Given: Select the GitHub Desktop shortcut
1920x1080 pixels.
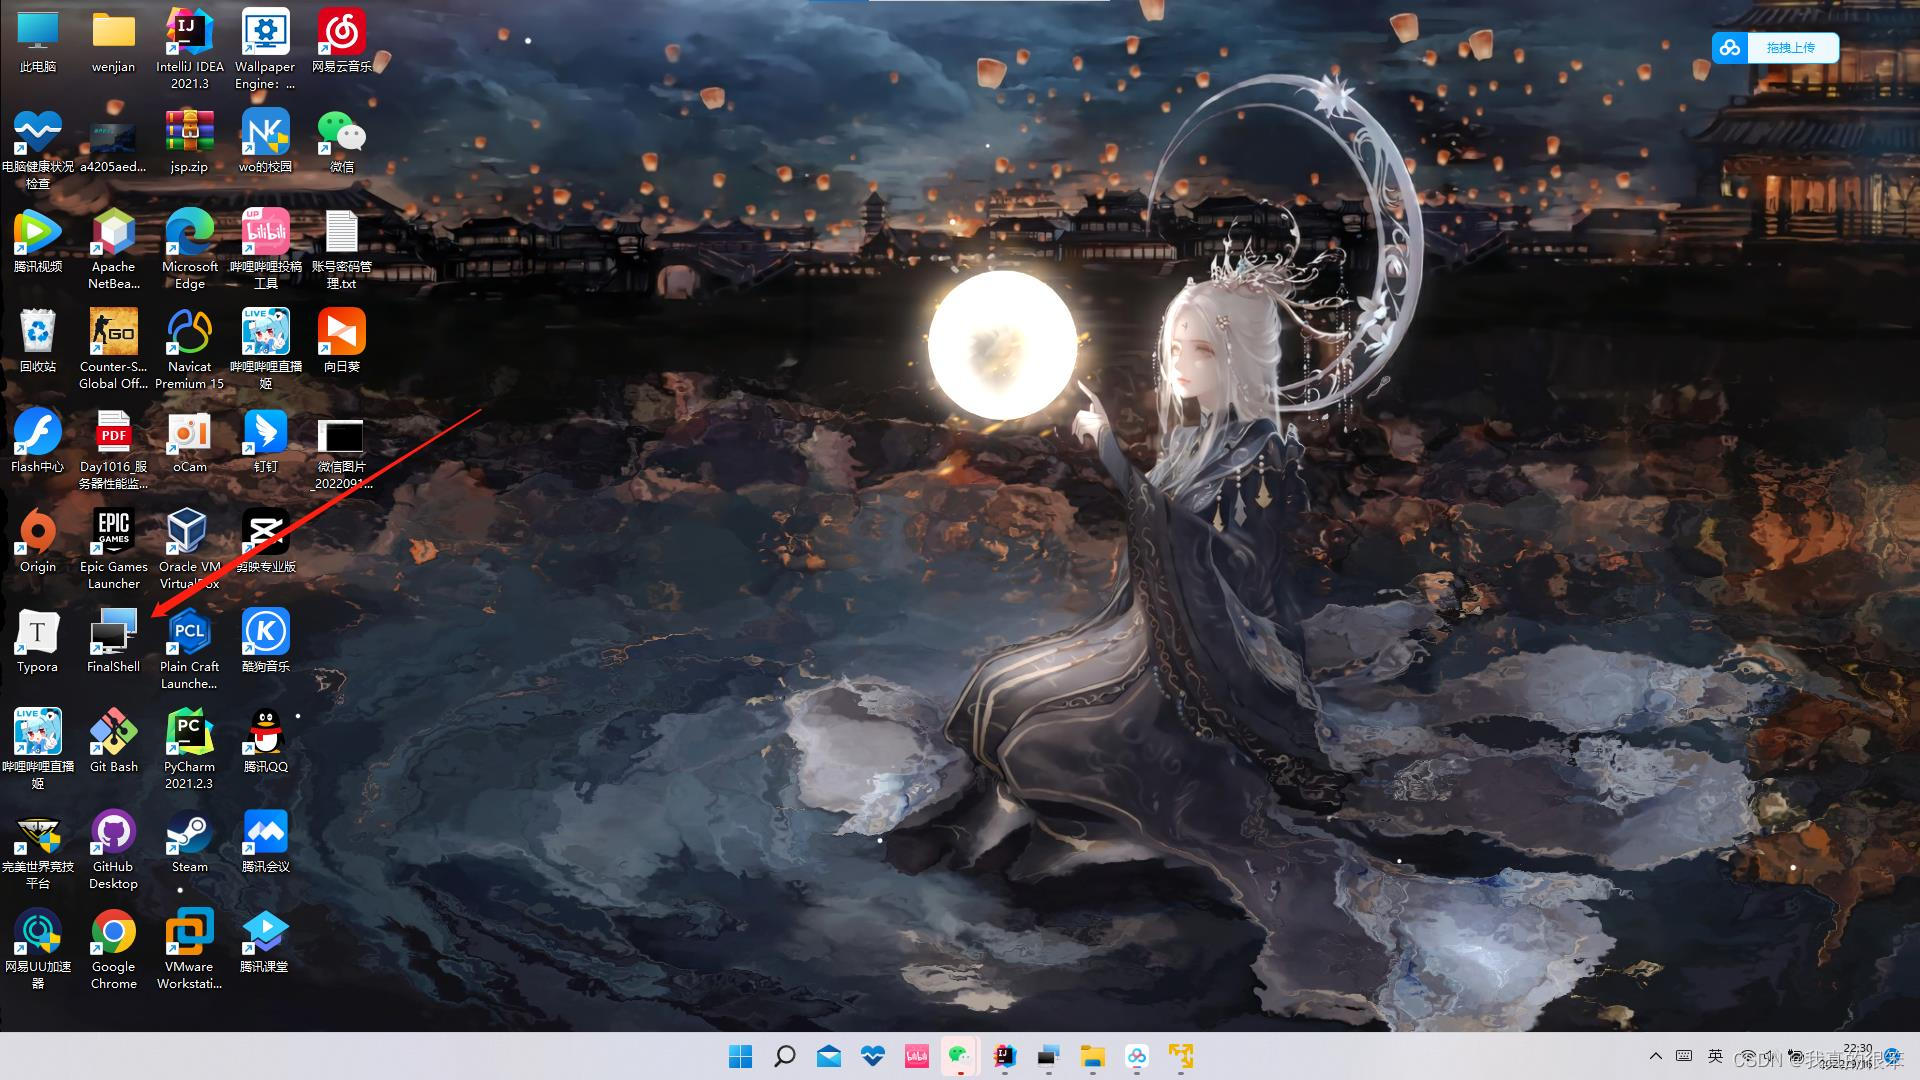Looking at the screenshot, I should coord(113,850).
